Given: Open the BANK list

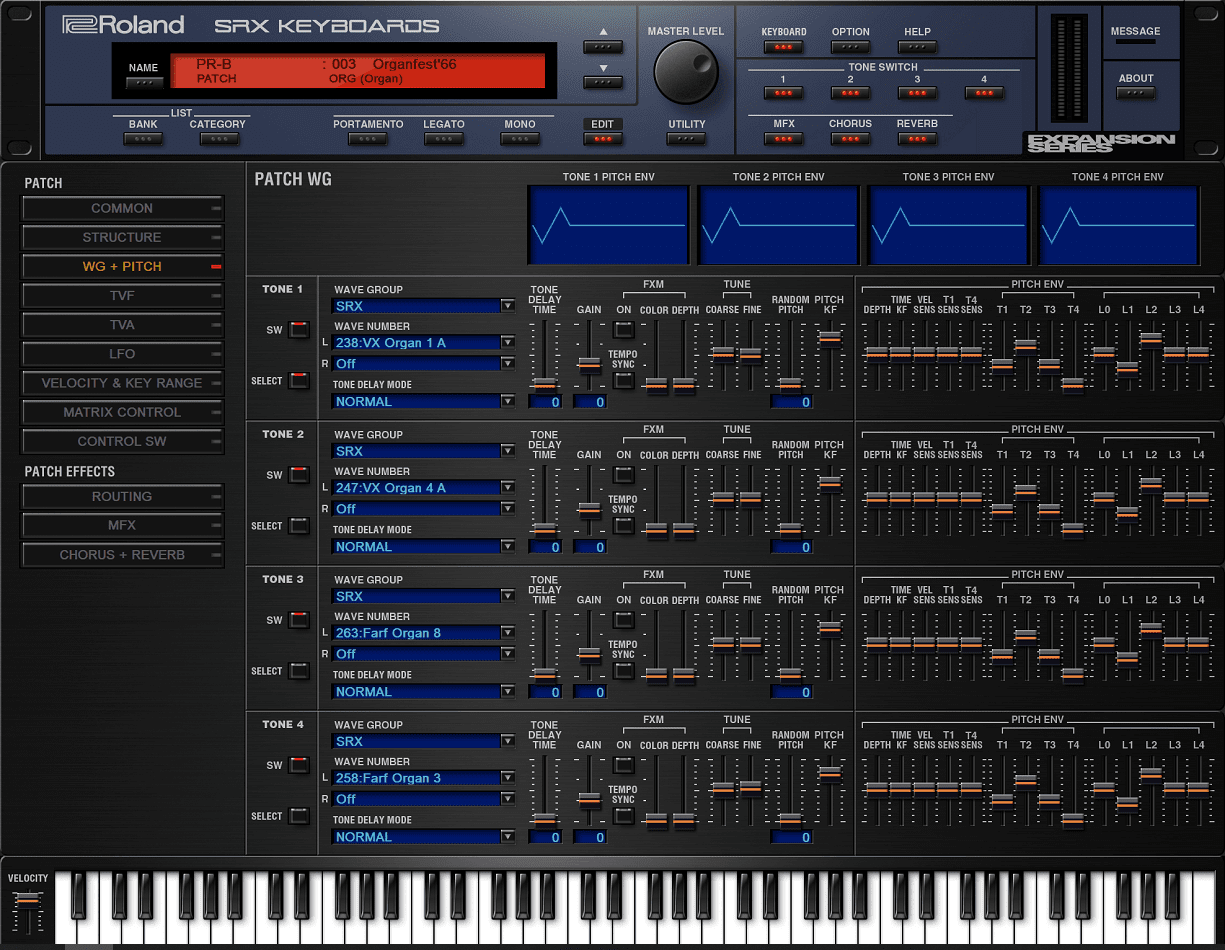Looking at the screenshot, I should [143, 139].
